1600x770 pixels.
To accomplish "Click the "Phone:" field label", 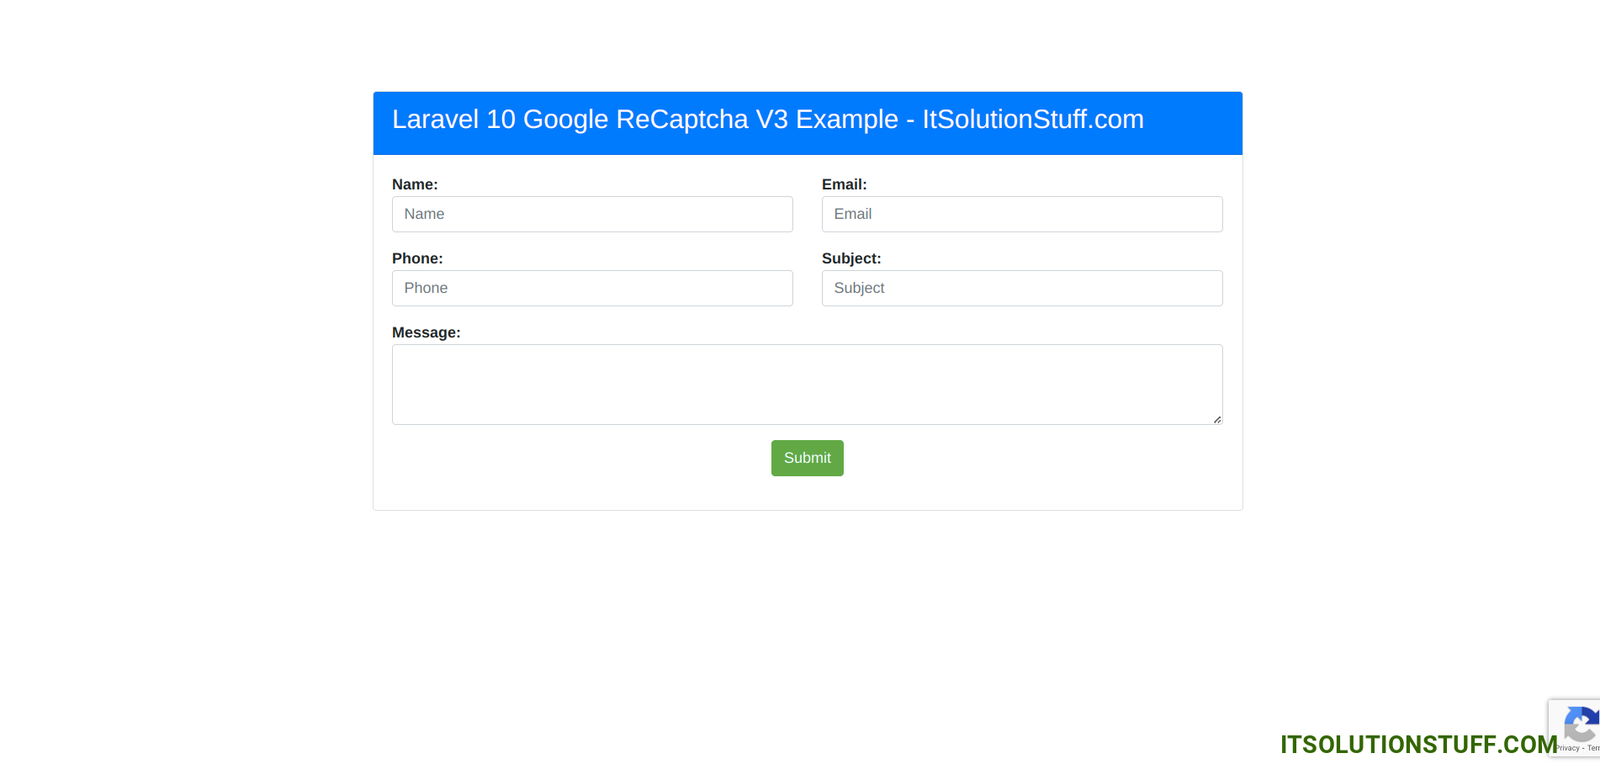I will click(417, 259).
